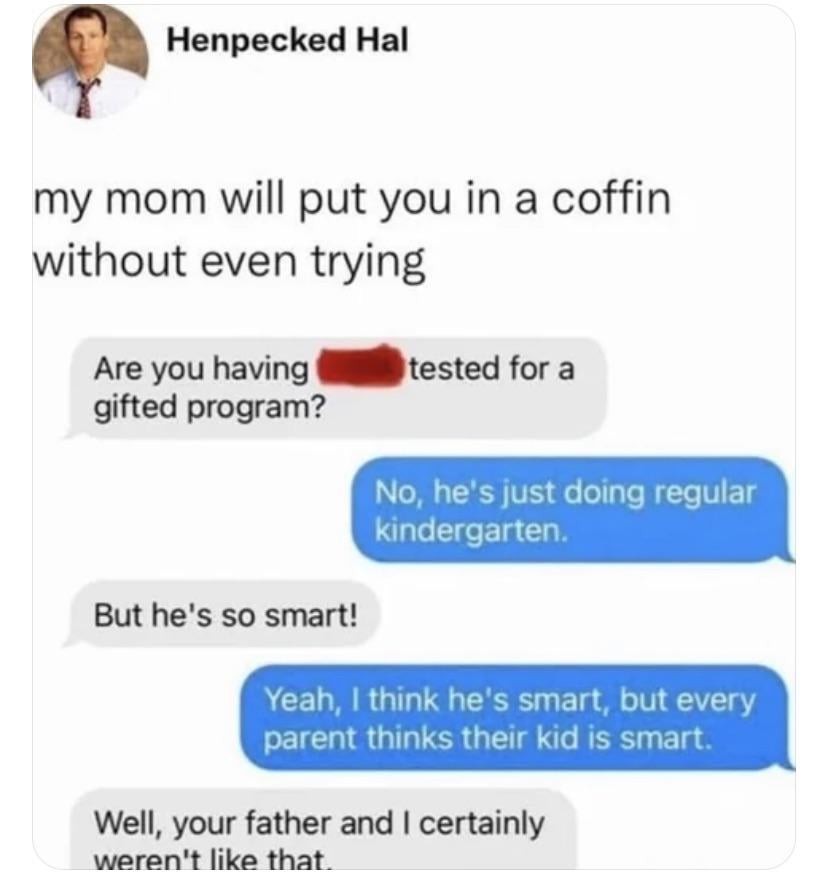Click the words "gifted program?"
This screenshot has width=828, height=875.
click(209, 408)
